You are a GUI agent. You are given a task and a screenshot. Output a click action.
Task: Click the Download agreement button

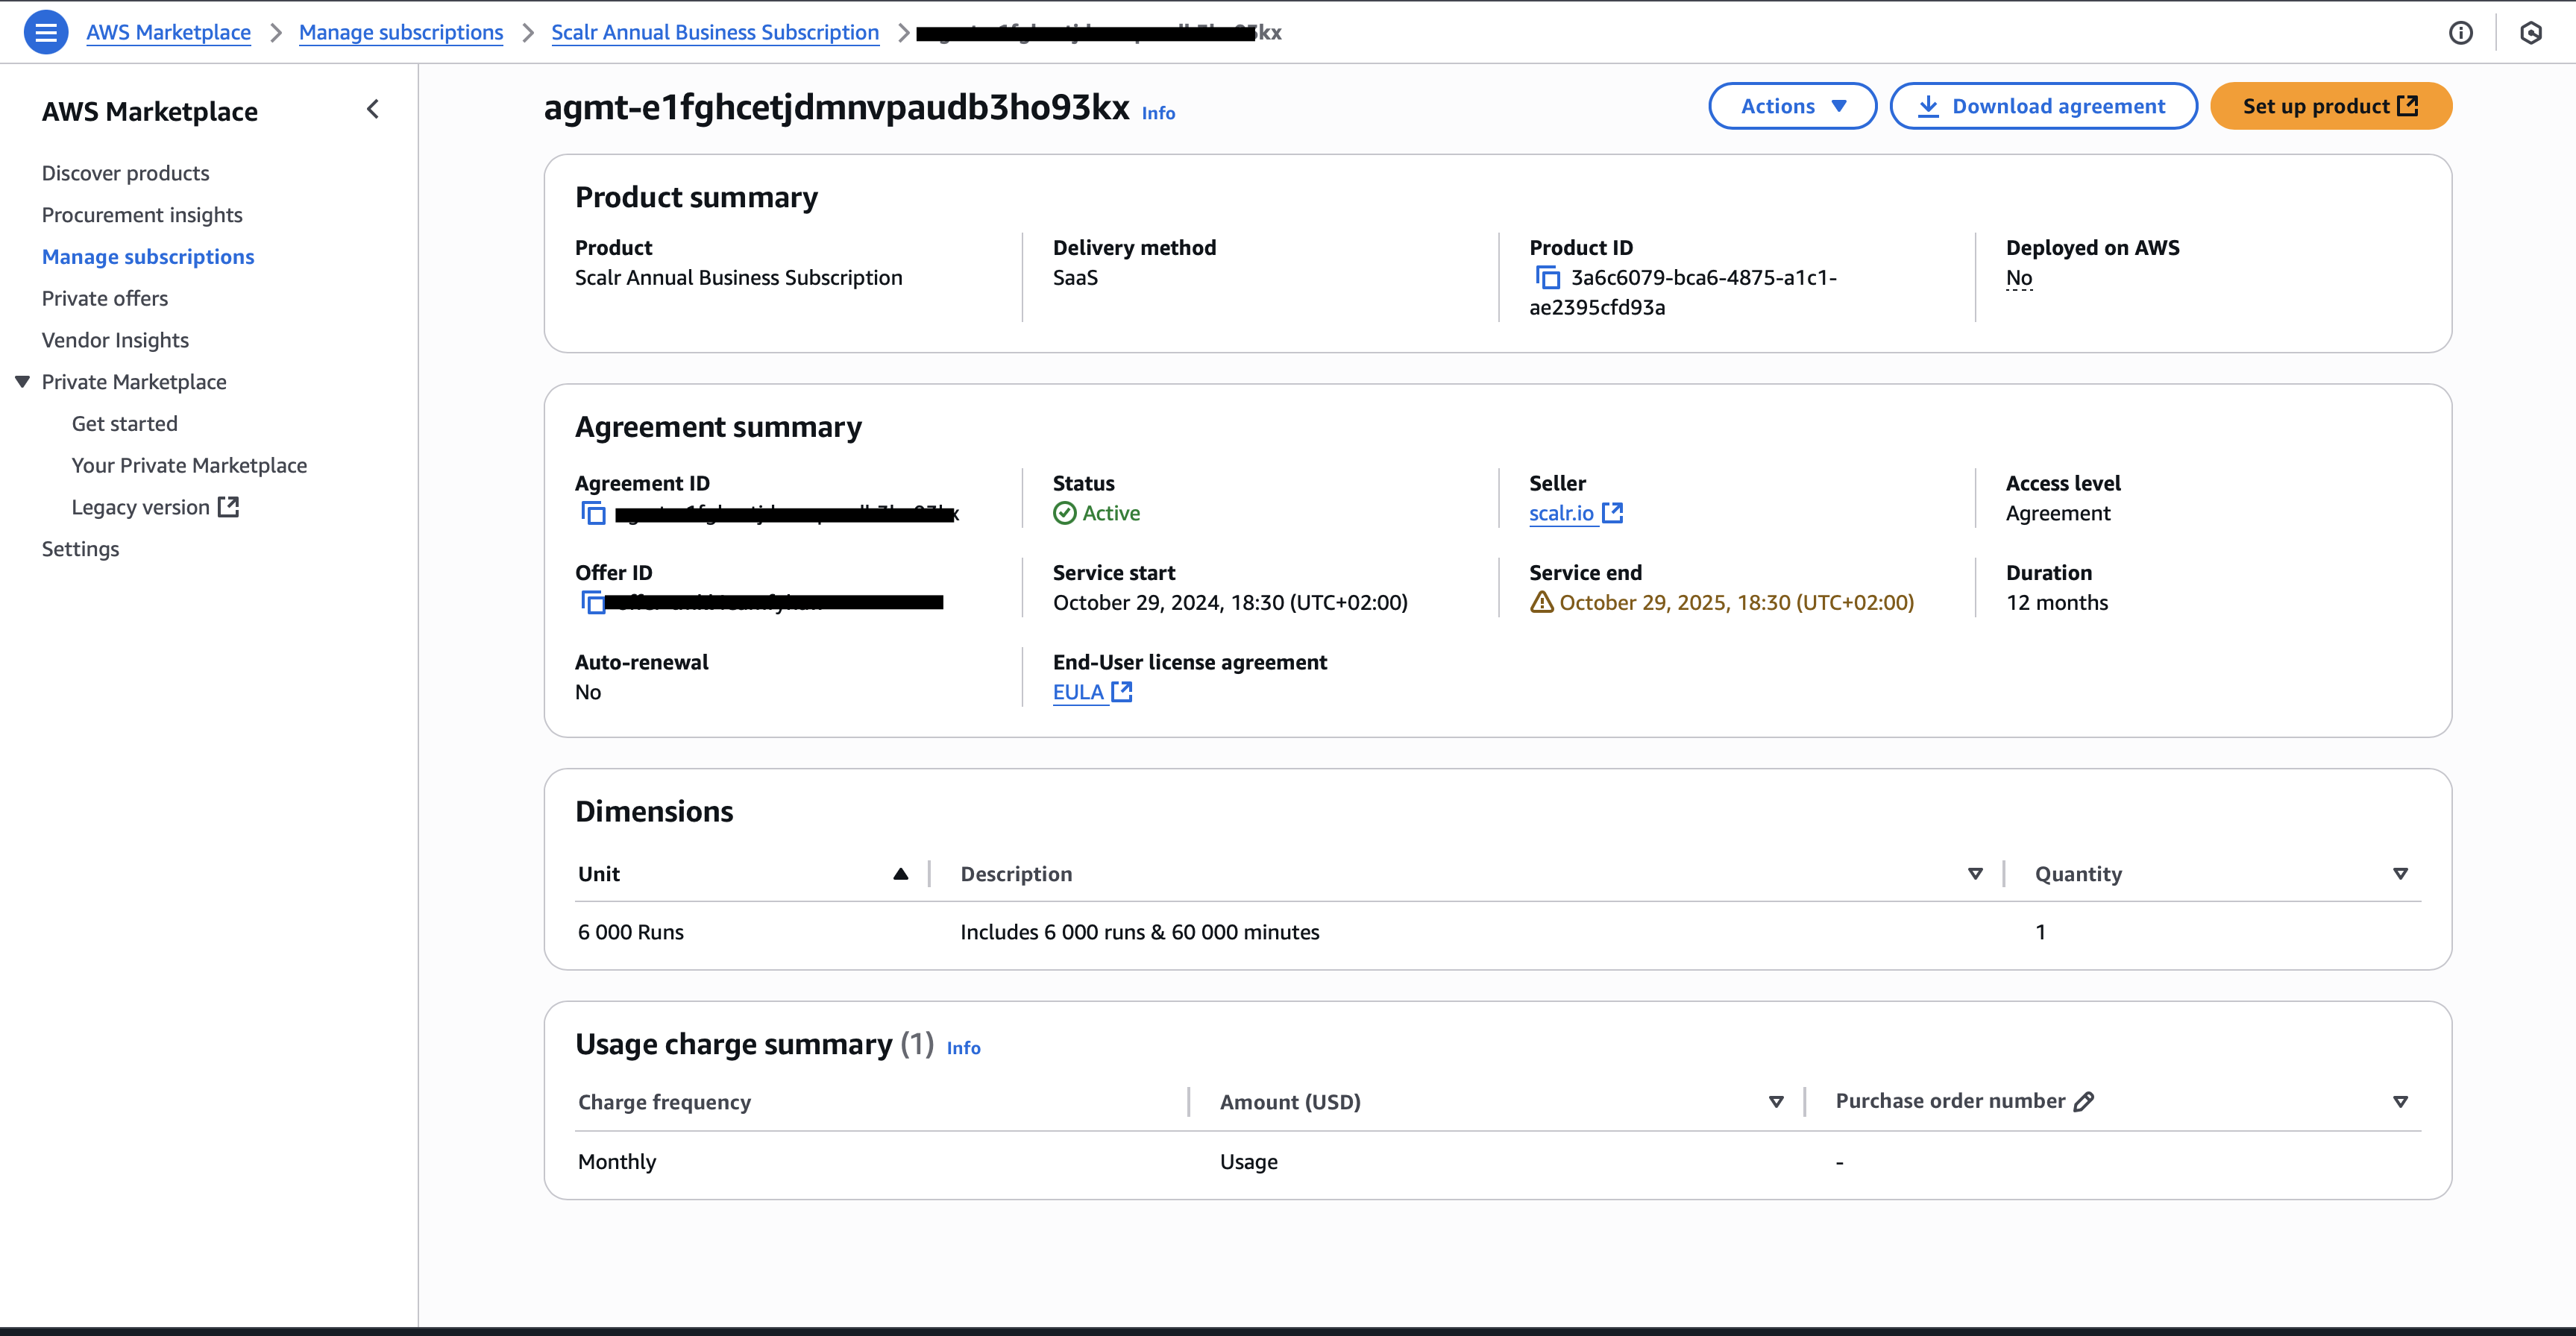pyautogui.click(x=2043, y=106)
